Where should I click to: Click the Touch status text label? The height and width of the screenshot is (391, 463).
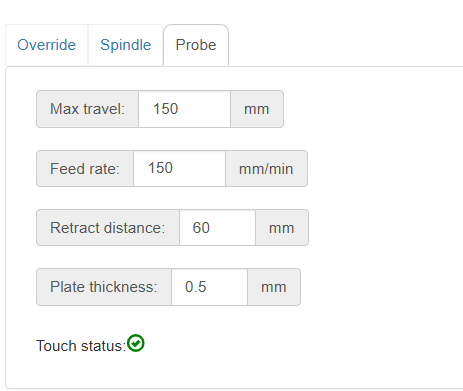pos(81,346)
